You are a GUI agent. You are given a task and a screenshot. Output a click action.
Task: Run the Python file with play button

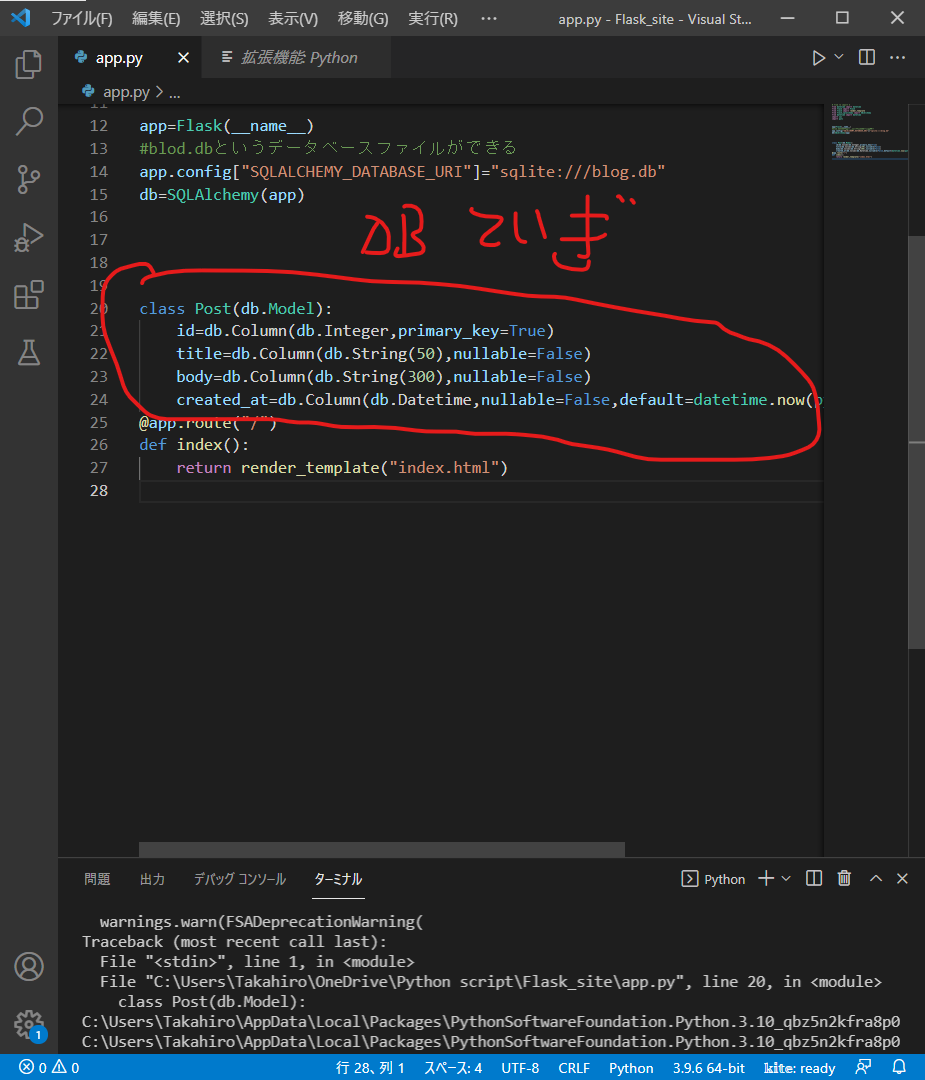pyautogui.click(x=819, y=58)
